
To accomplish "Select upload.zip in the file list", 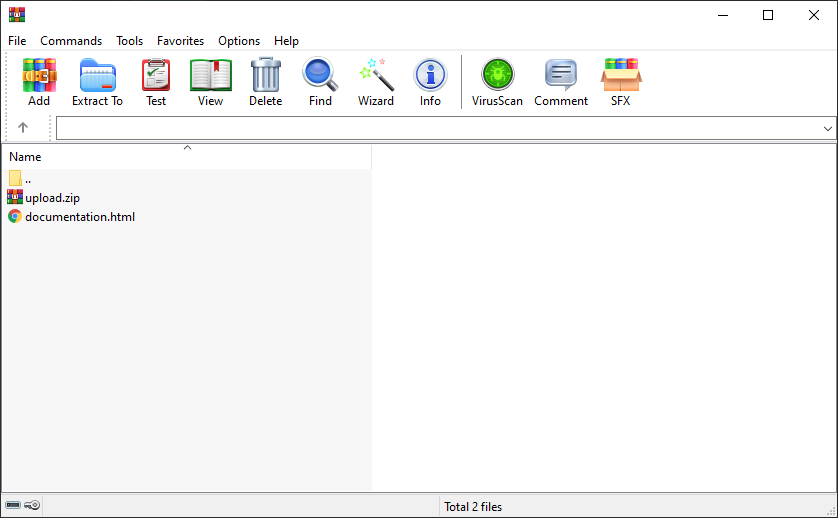I will 52,197.
